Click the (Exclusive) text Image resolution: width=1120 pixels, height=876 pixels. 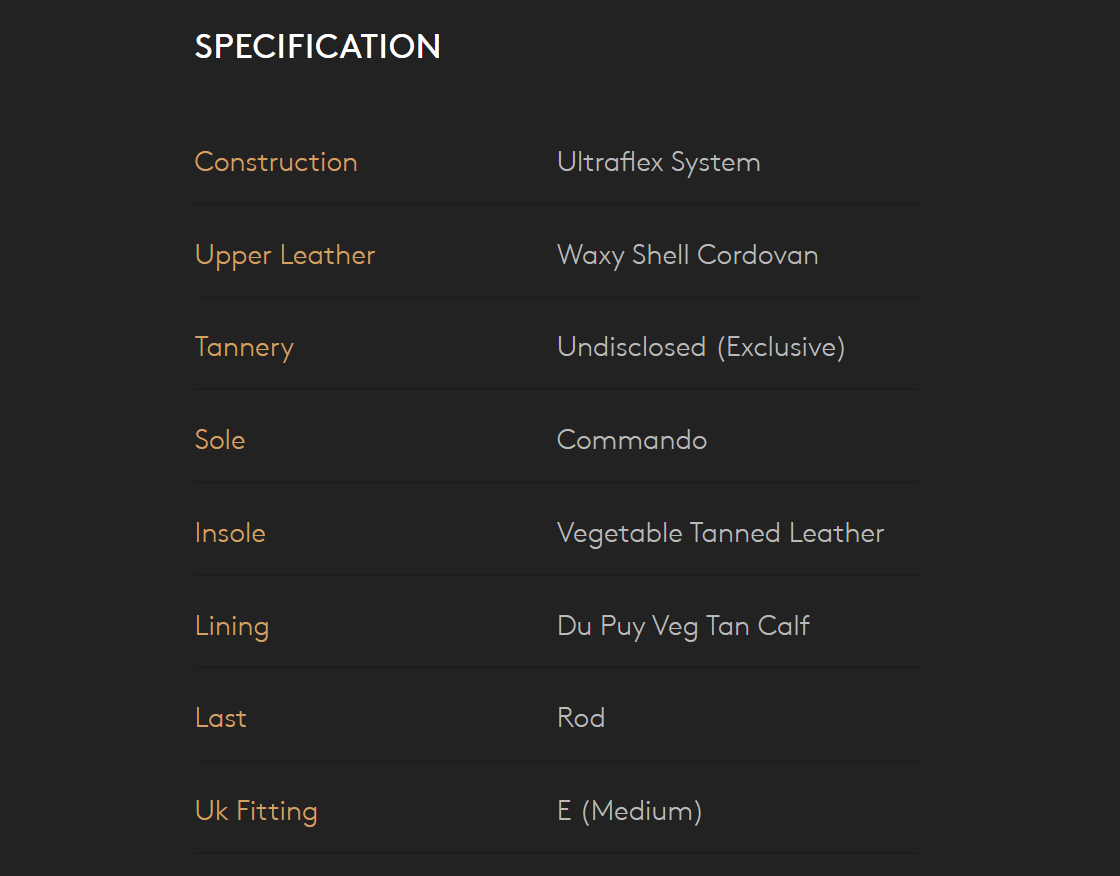point(781,347)
